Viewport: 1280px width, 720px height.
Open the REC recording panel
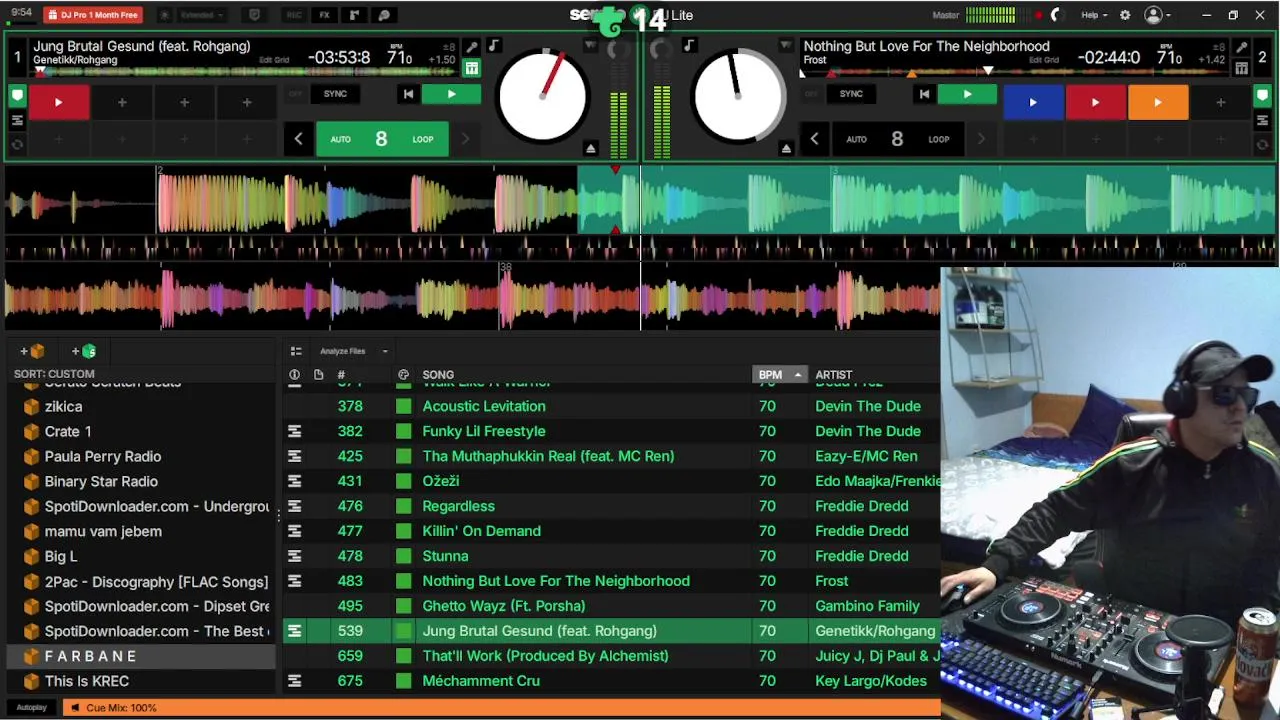click(x=294, y=15)
